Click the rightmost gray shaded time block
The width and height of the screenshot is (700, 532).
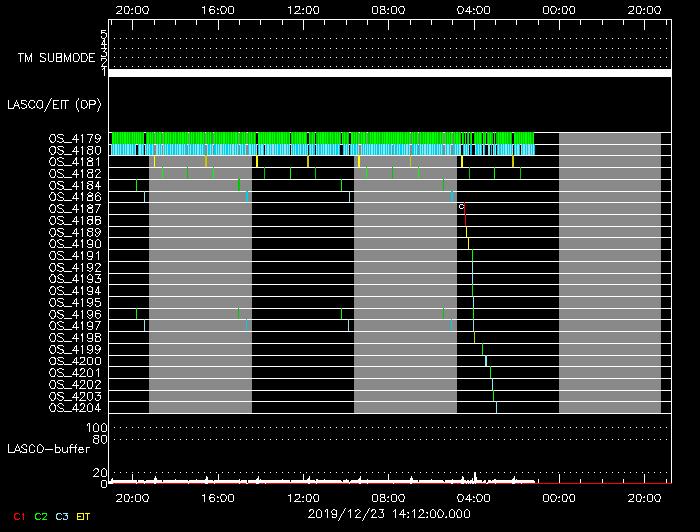(610, 272)
